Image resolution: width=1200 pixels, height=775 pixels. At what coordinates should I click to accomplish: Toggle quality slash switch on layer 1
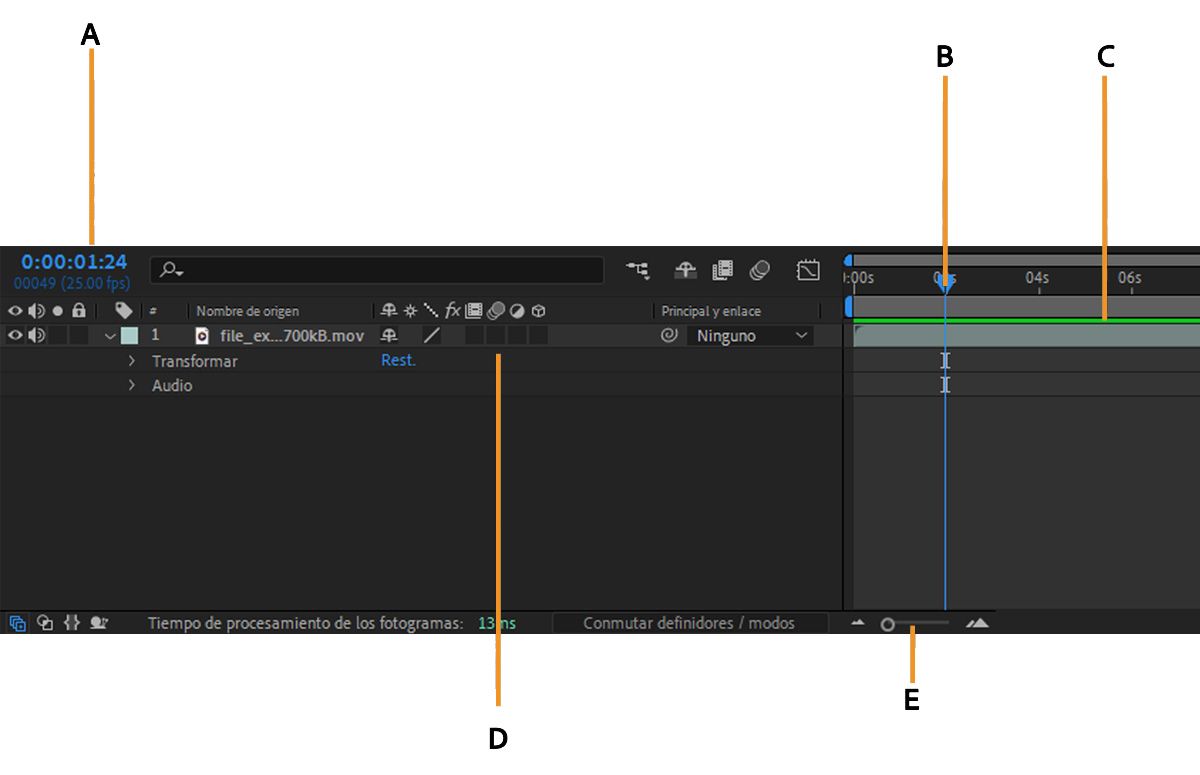click(x=431, y=336)
